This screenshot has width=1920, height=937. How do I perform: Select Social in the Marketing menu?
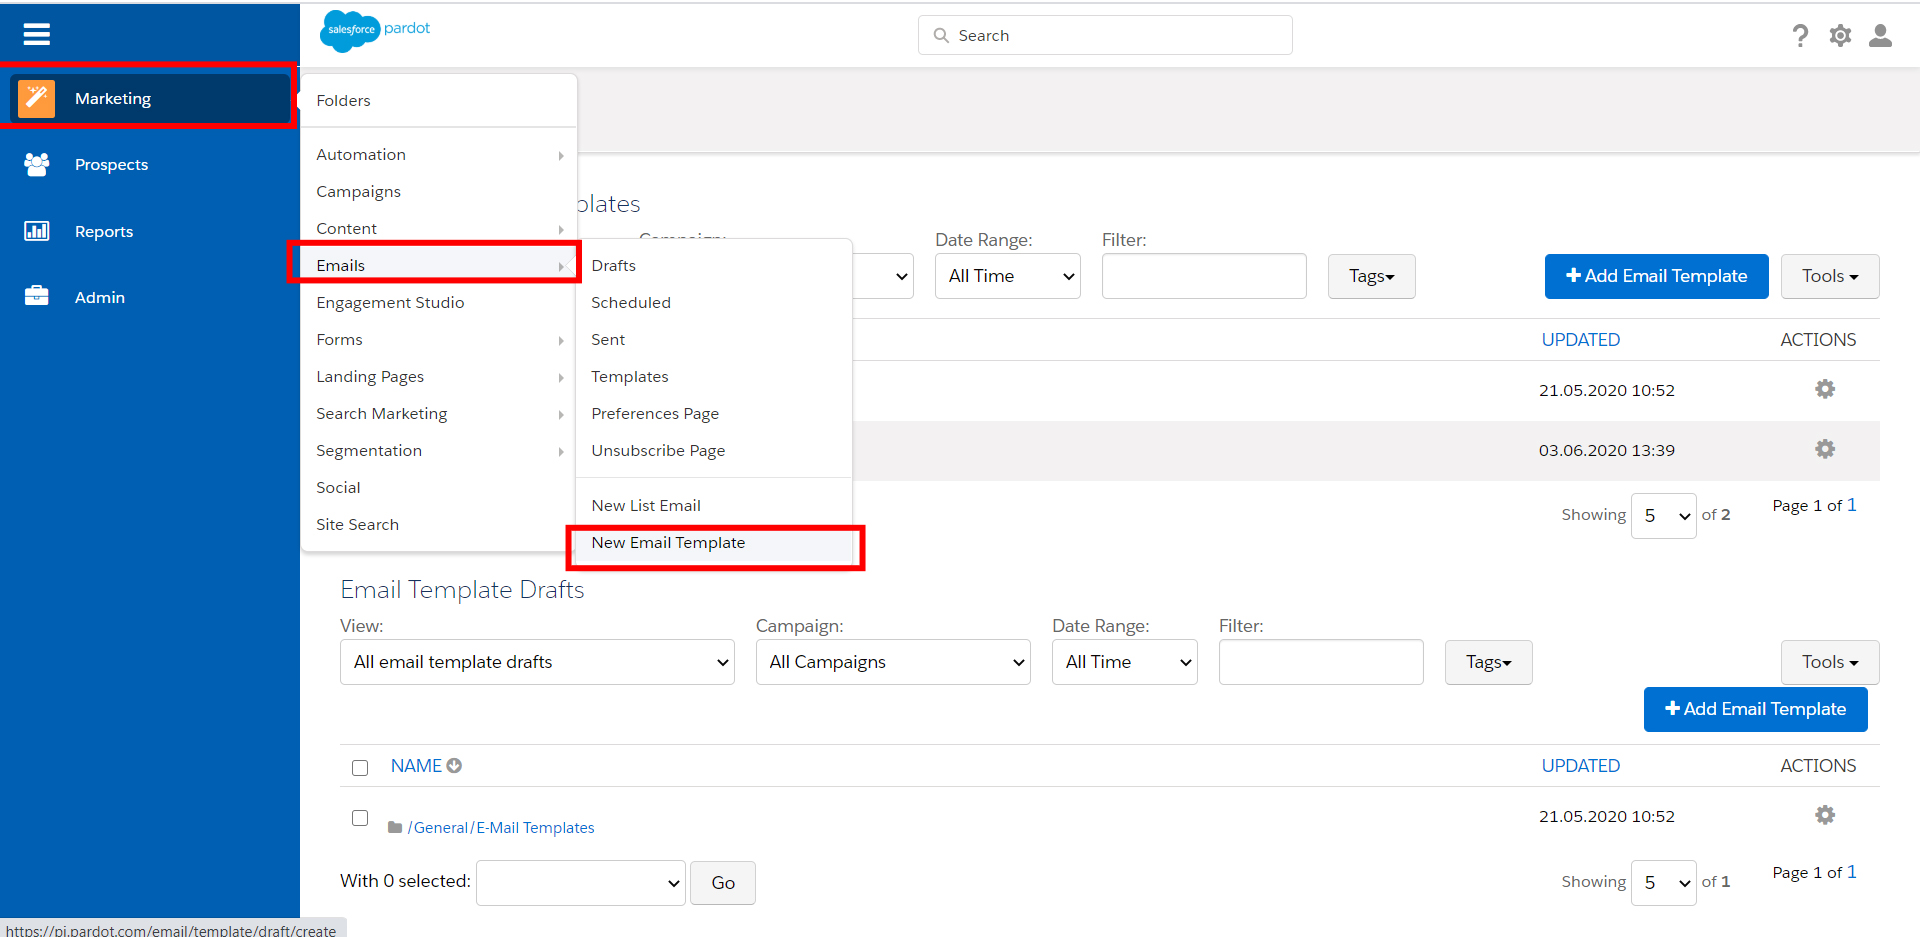[x=438, y=487]
